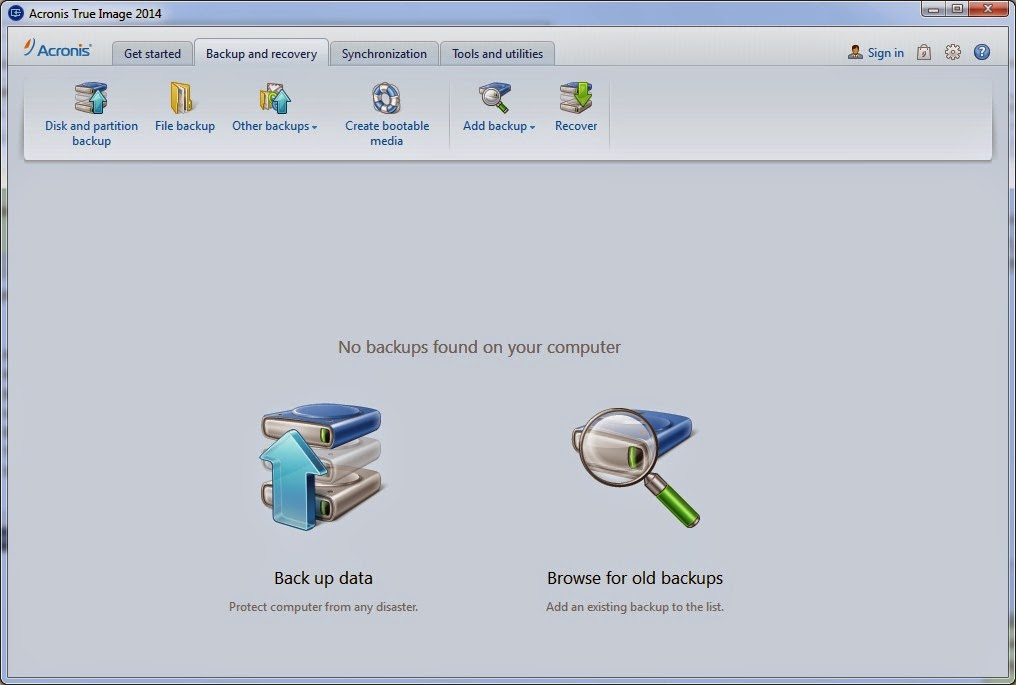Screen dimensions: 1016x685
Task: Minimize the Acronis True Image window
Action: click(933, 9)
